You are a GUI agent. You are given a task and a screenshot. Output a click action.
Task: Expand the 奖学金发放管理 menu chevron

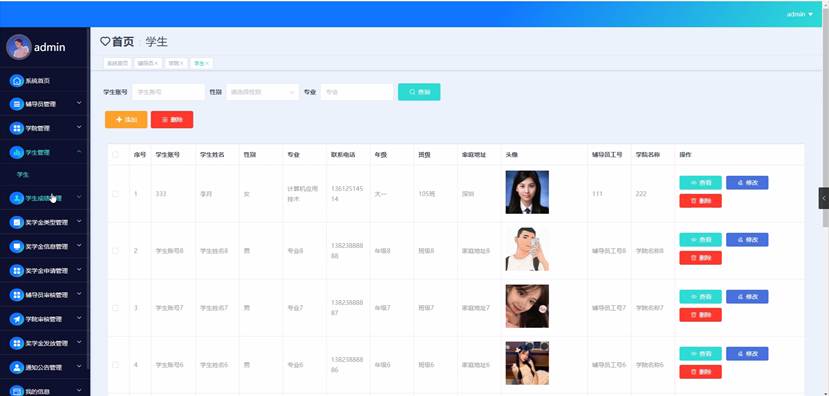coord(79,342)
